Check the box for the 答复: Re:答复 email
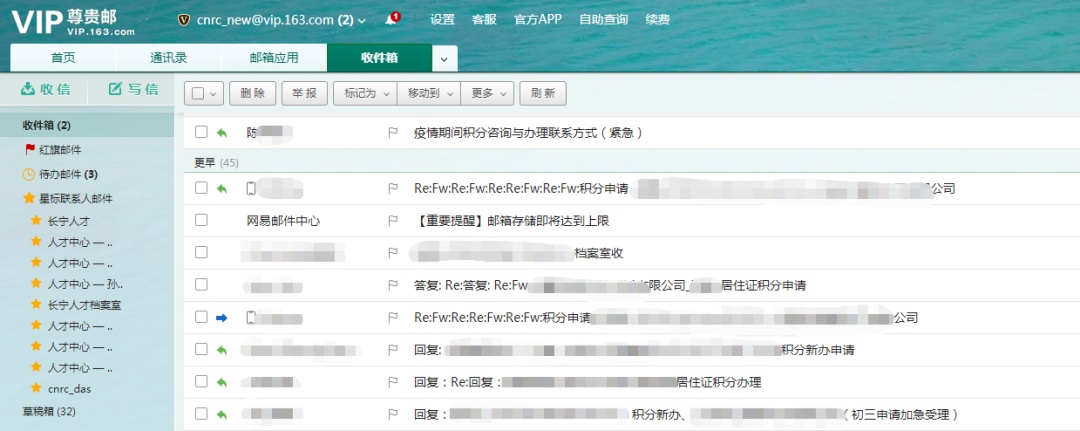Image resolution: width=1080 pixels, height=431 pixels. (201, 284)
